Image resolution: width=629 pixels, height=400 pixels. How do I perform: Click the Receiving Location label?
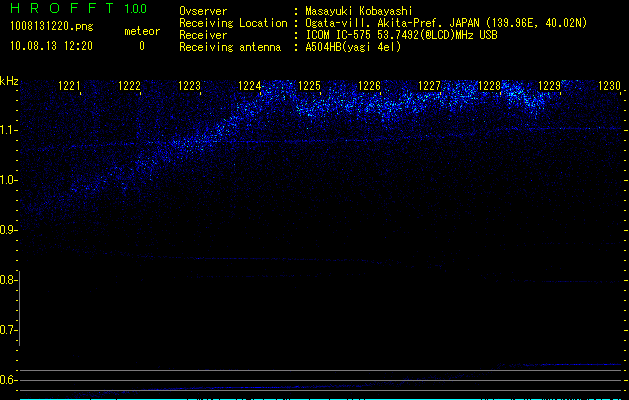click(233, 23)
